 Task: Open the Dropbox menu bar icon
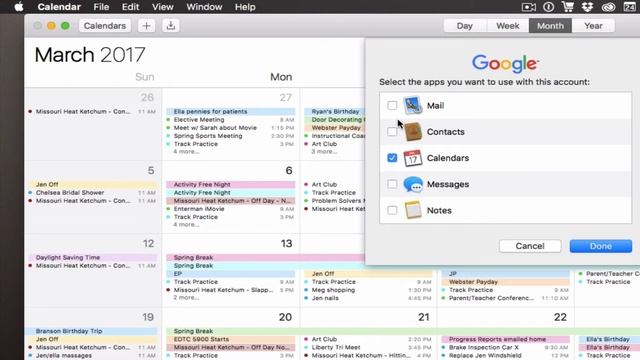point(587,7)
